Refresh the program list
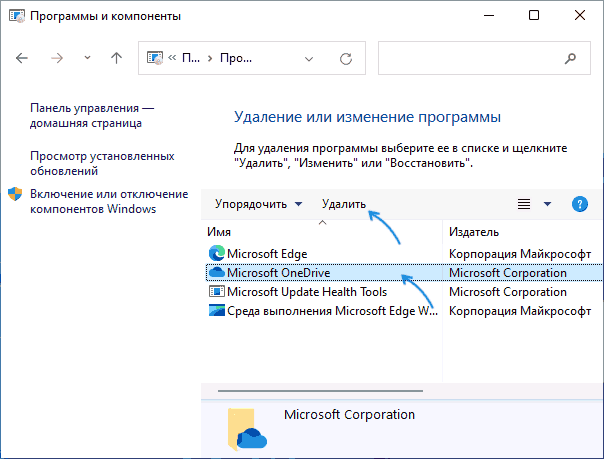The height and width of the screenshot is (459, 604). (x=346, y=59)
